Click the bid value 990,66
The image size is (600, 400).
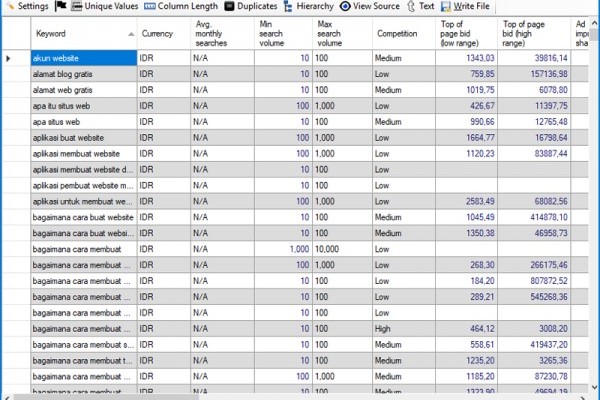point(483,122)
